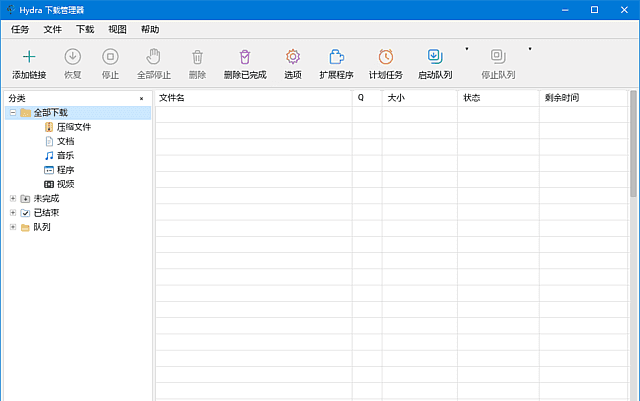The width and height of the screenshot is (640, 401).
Task: Expand the 未完成 tree node
Action: pyautogui.click(x=13, y=198)
